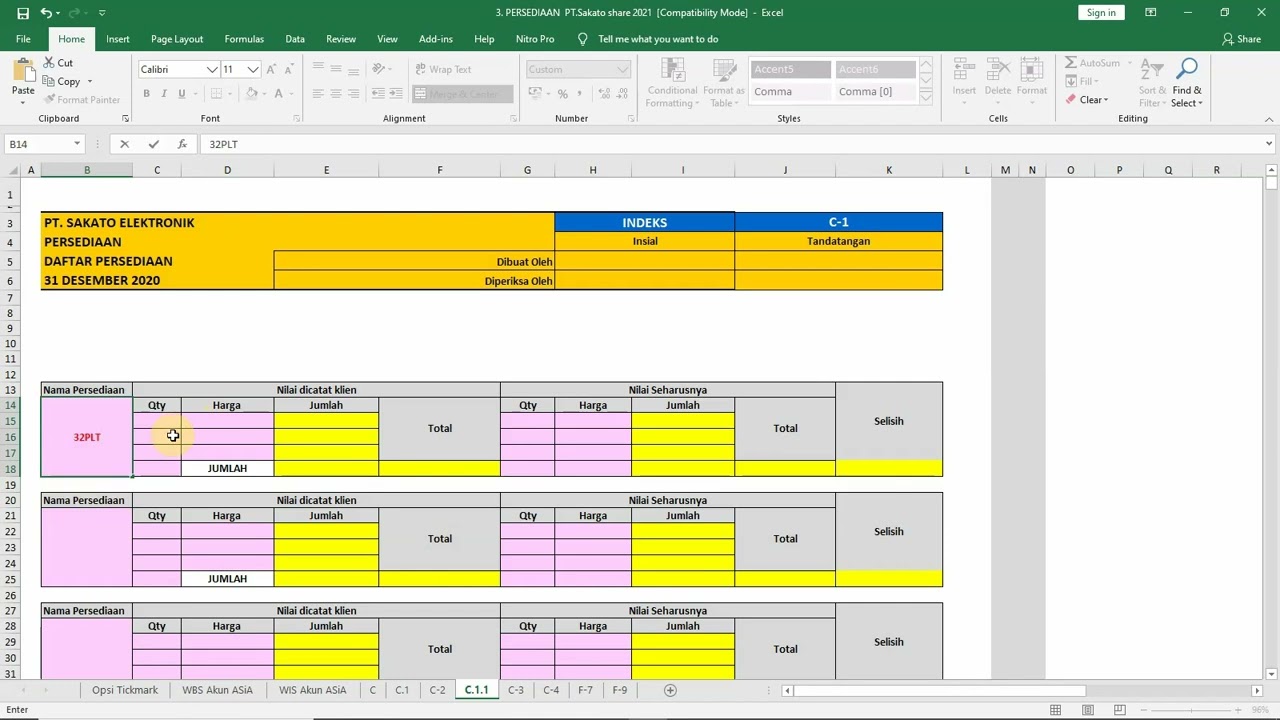Expand the cell Styles gallery
This screenshot has height=720, width=1280.
[925, 99]
